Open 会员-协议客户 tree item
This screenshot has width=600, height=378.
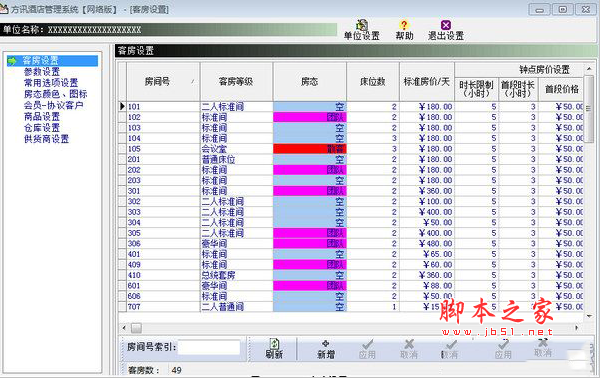[x=53, y=105]
